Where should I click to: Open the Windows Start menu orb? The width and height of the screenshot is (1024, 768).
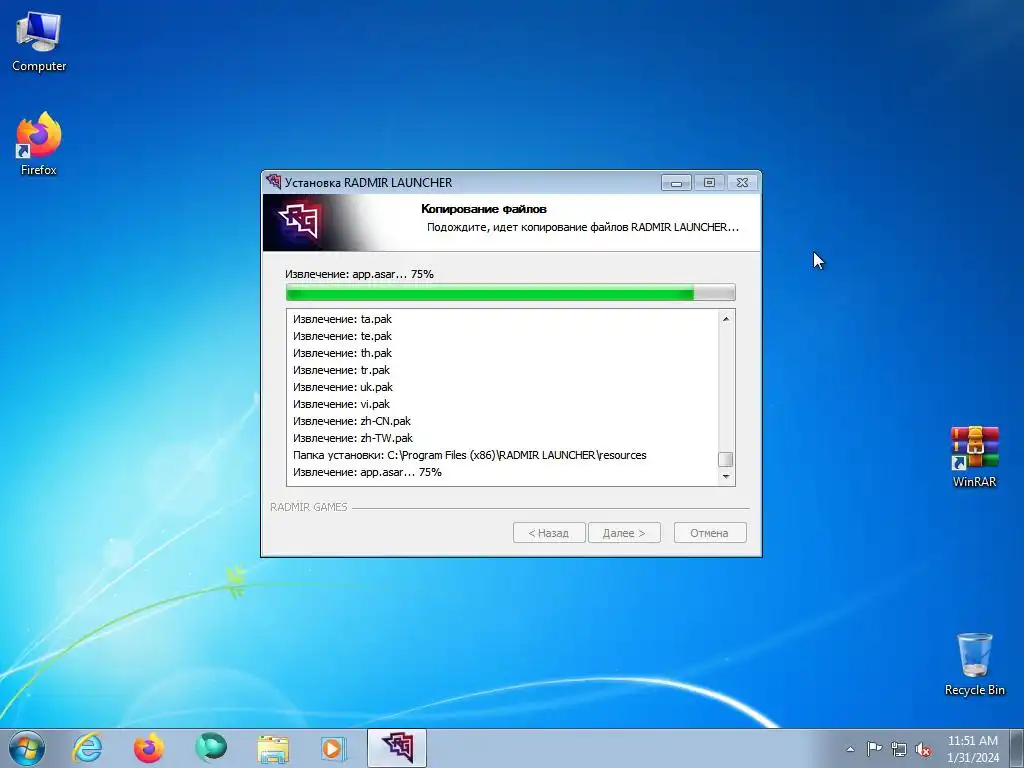click(27, 748)
